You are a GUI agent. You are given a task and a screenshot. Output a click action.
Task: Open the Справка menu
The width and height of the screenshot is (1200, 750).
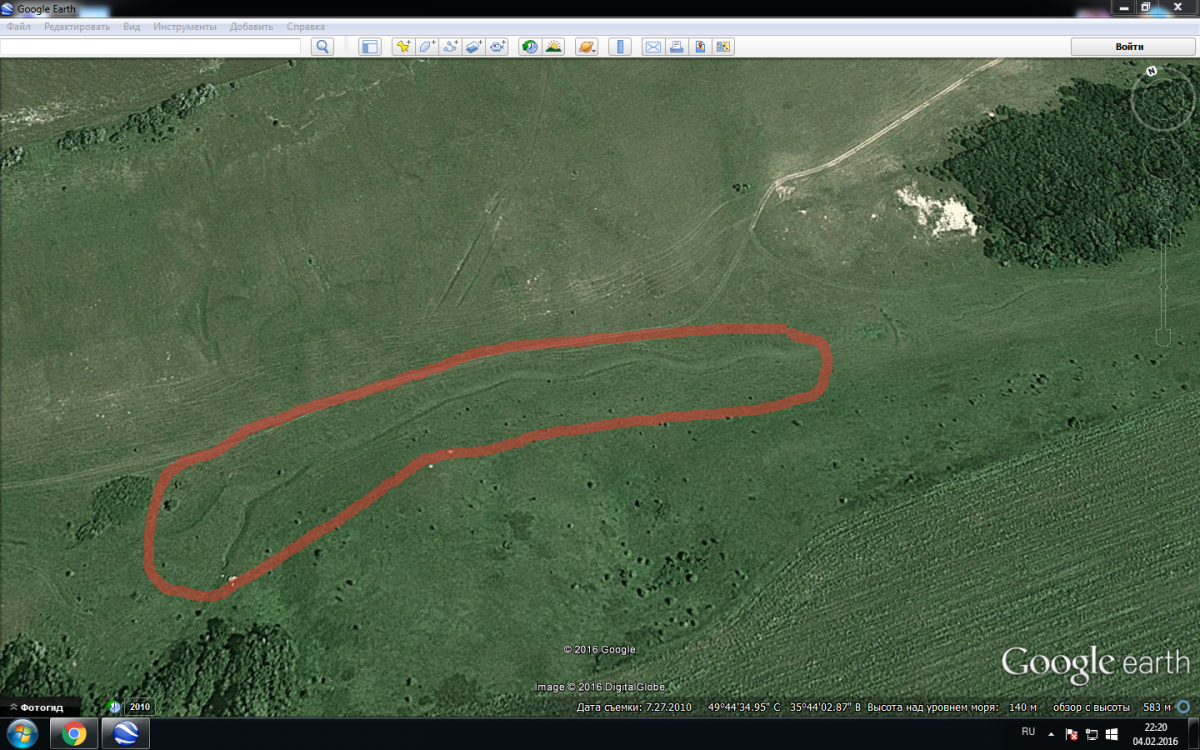[x=305, y=27]
